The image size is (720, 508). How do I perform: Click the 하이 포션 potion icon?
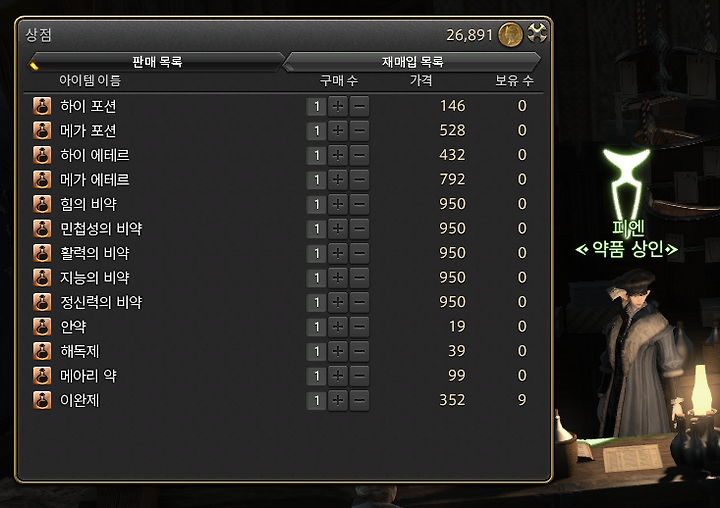[42, 106]
